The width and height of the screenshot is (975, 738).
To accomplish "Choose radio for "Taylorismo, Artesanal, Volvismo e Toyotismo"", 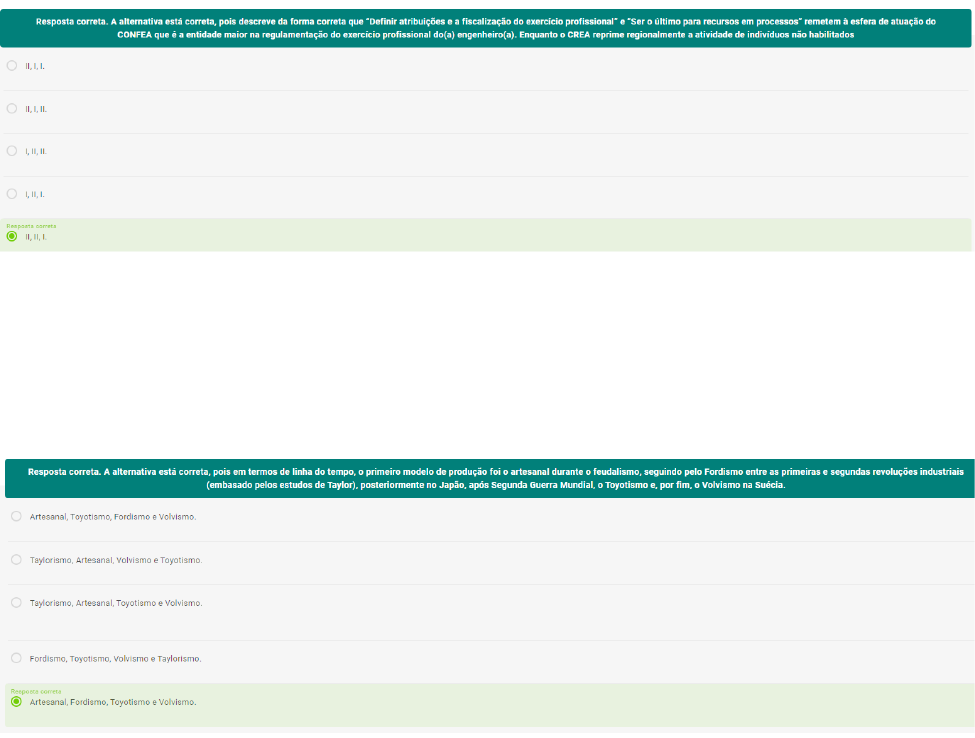I will pos(16,559).
